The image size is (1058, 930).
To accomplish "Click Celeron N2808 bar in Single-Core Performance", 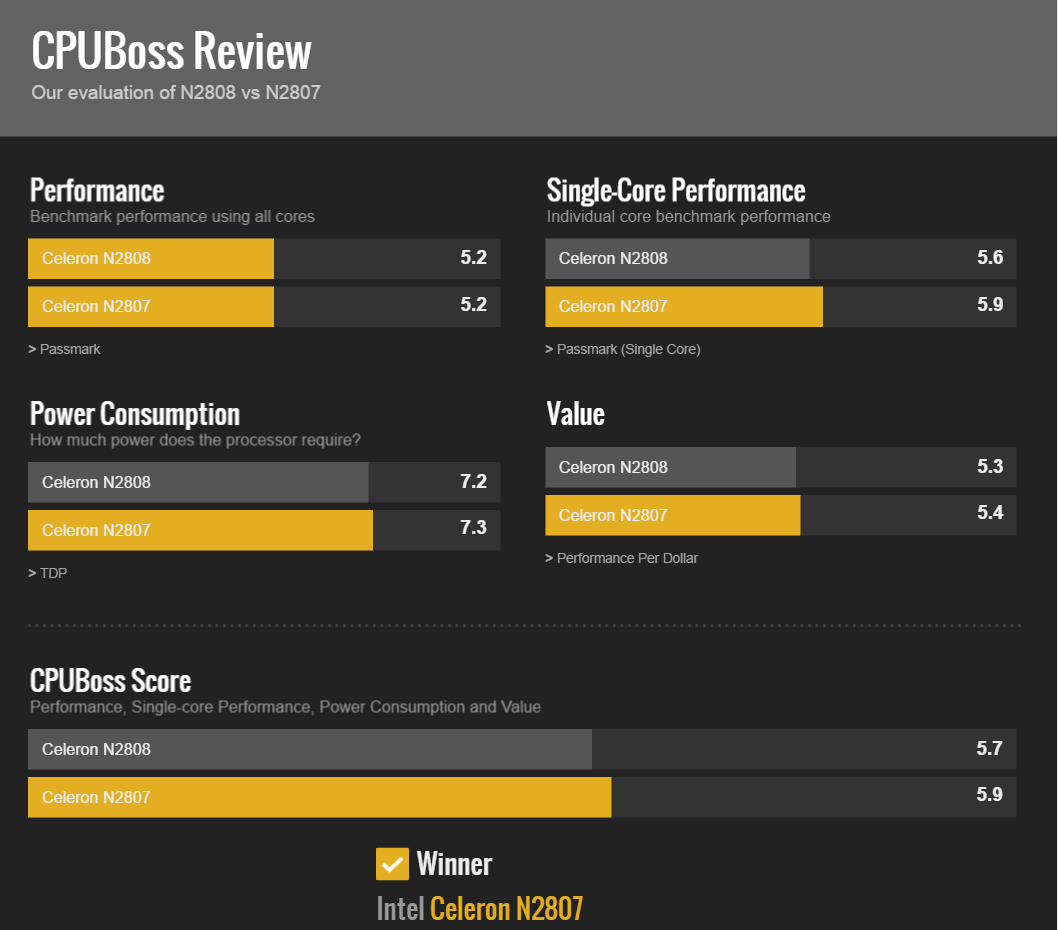I will (781, 258).
